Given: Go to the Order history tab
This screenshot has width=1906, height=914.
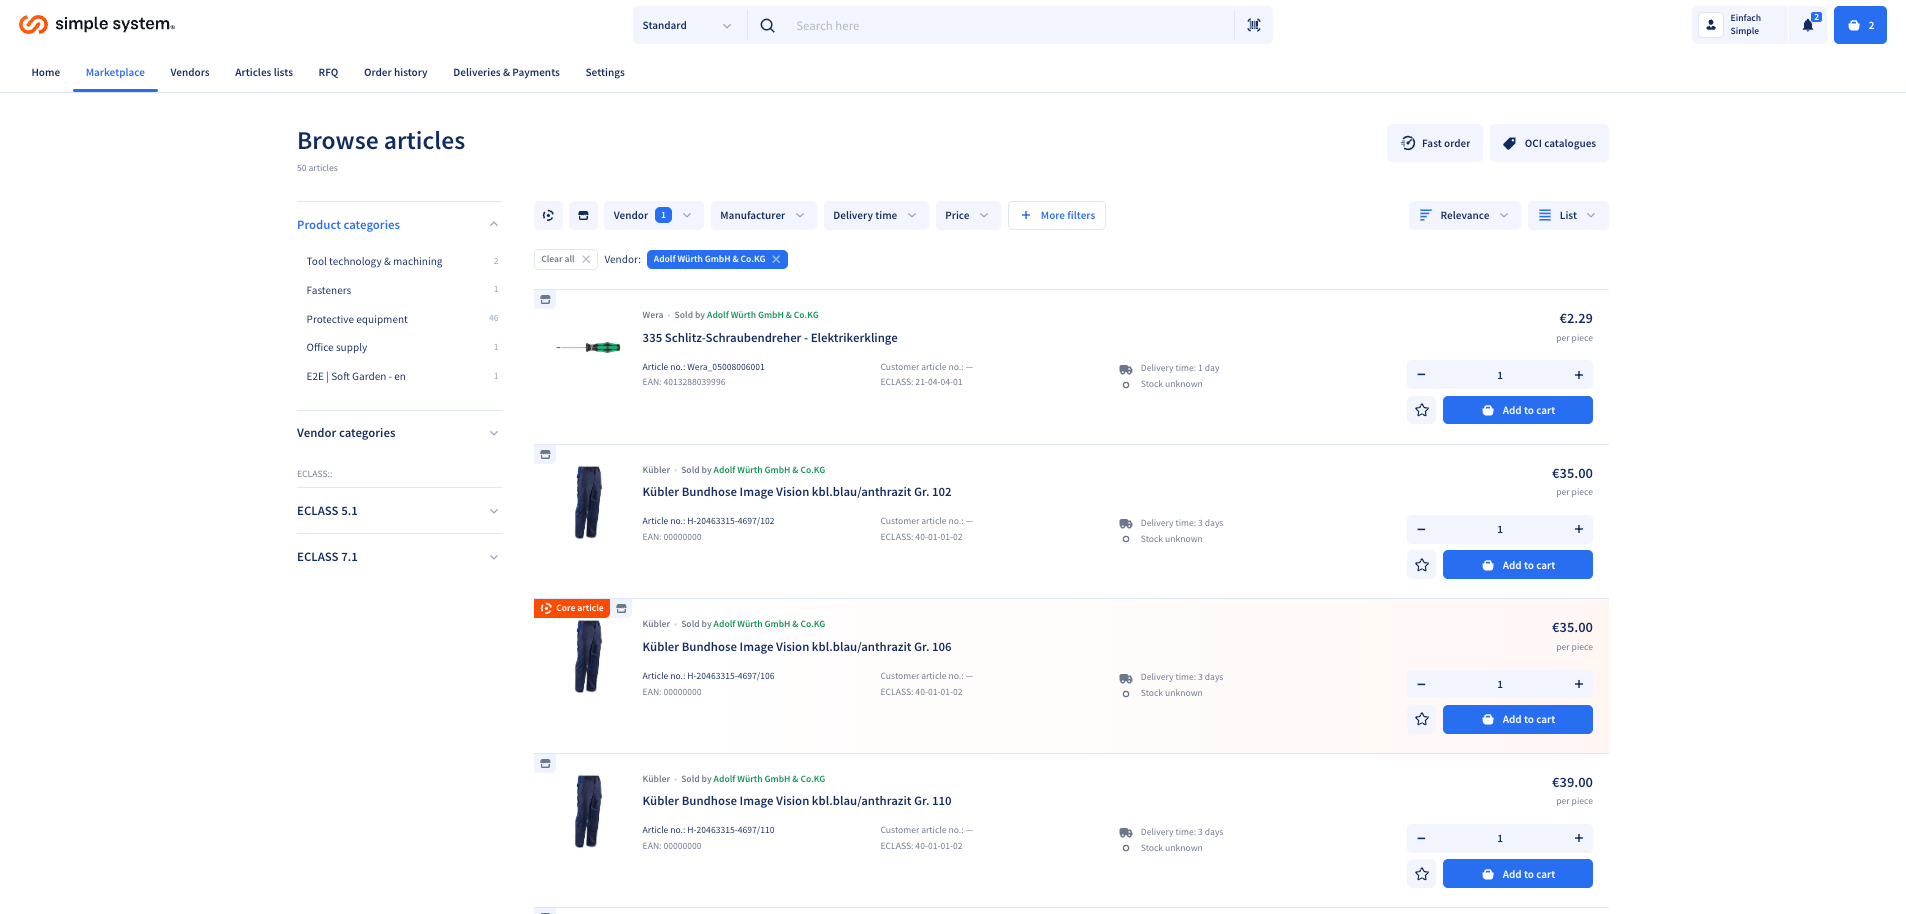Looking at the screenshot, I should 395,72.
